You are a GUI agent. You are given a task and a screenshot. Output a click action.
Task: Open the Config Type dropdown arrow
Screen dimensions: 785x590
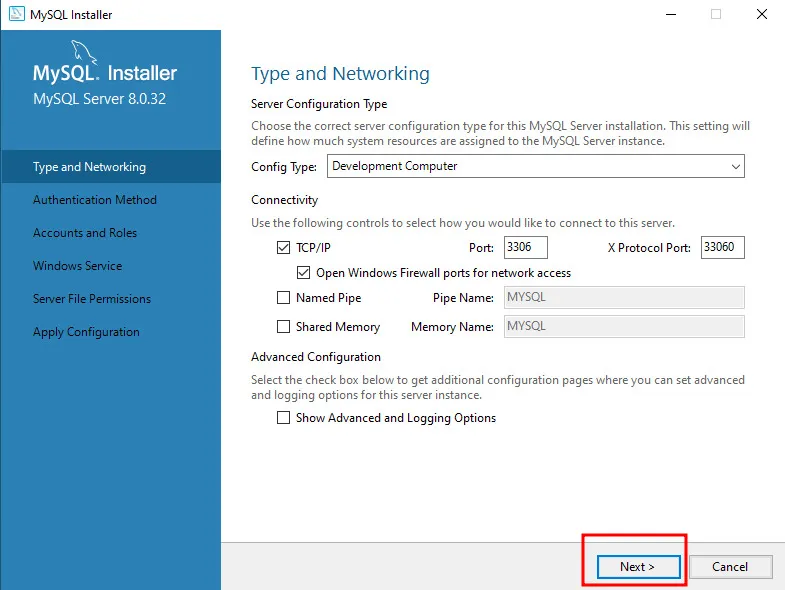(735, 166)
